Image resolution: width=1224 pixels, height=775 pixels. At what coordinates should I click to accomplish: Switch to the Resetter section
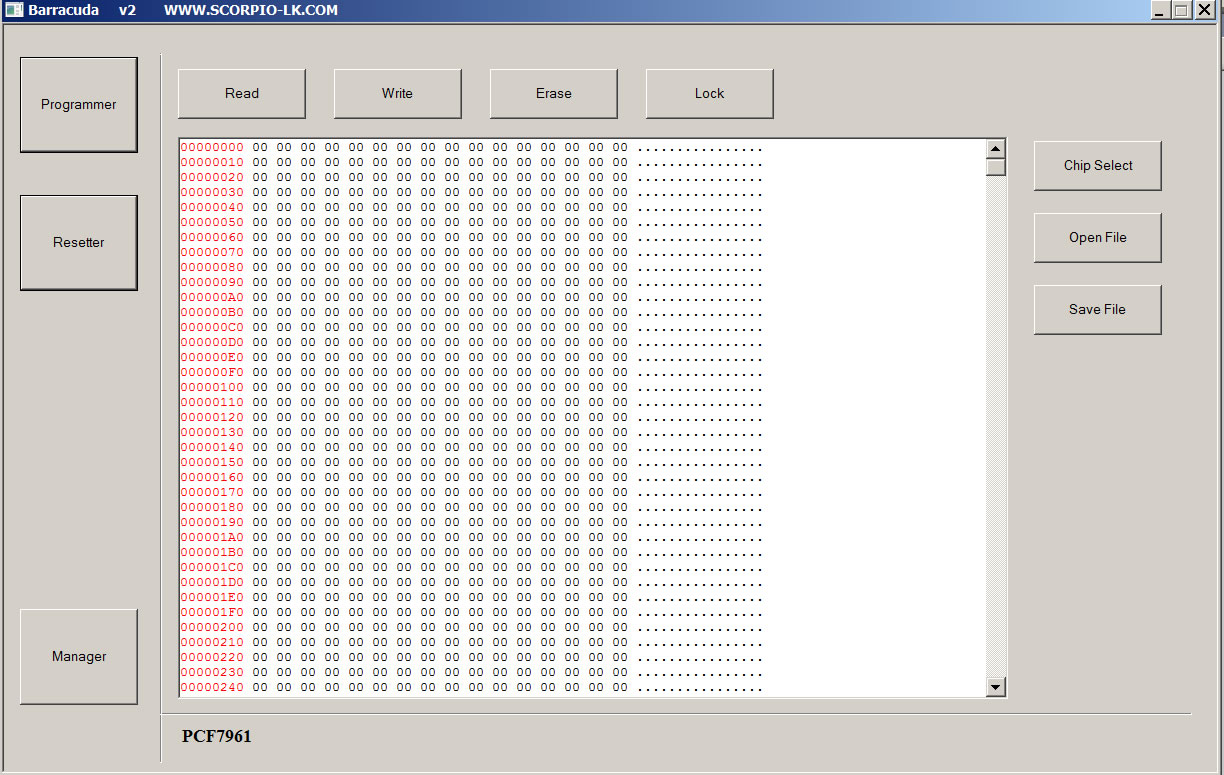[78, 242]
